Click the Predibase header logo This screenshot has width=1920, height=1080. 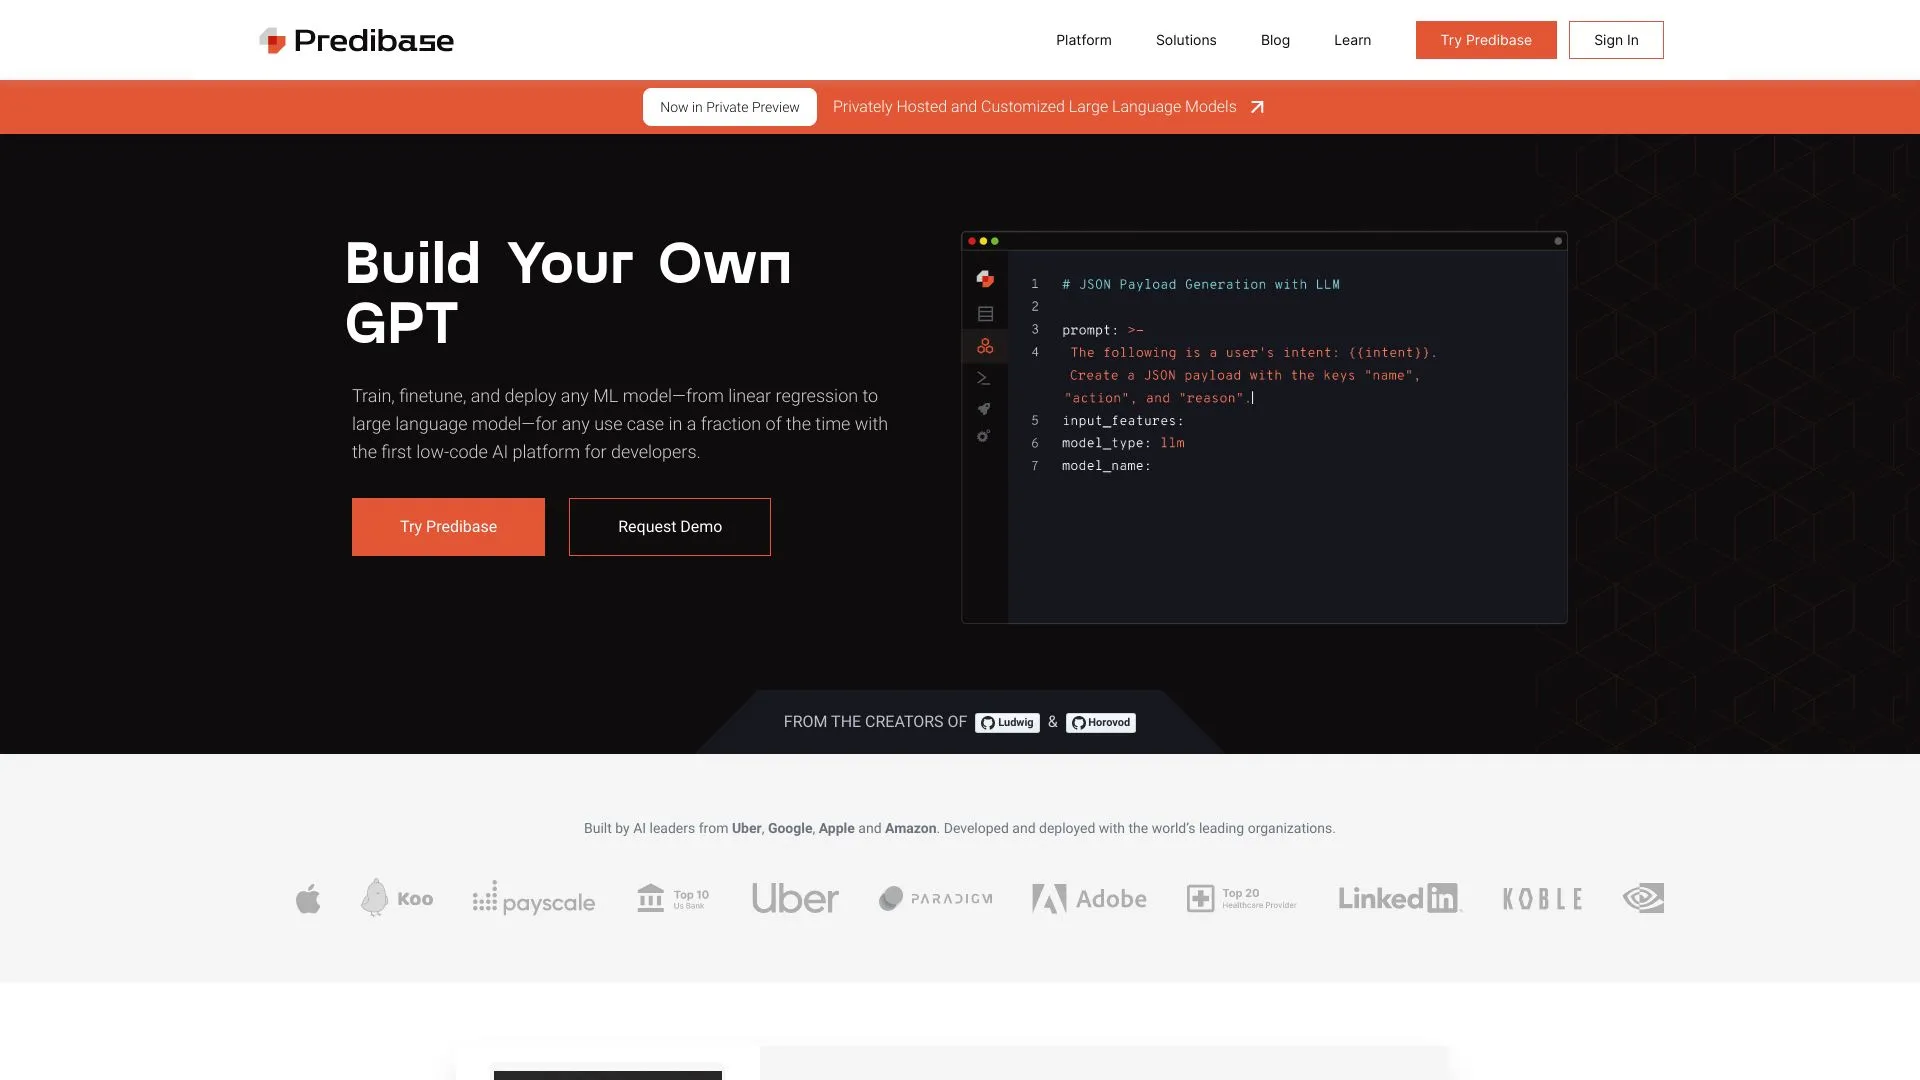click(x=356, y=40)
